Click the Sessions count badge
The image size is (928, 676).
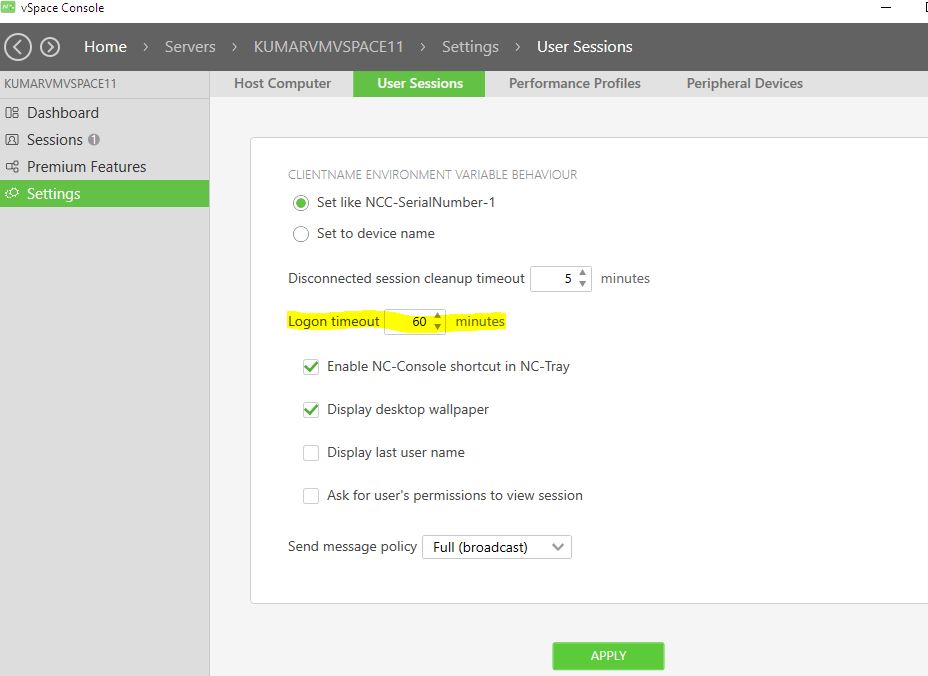[x=94, y=140]
